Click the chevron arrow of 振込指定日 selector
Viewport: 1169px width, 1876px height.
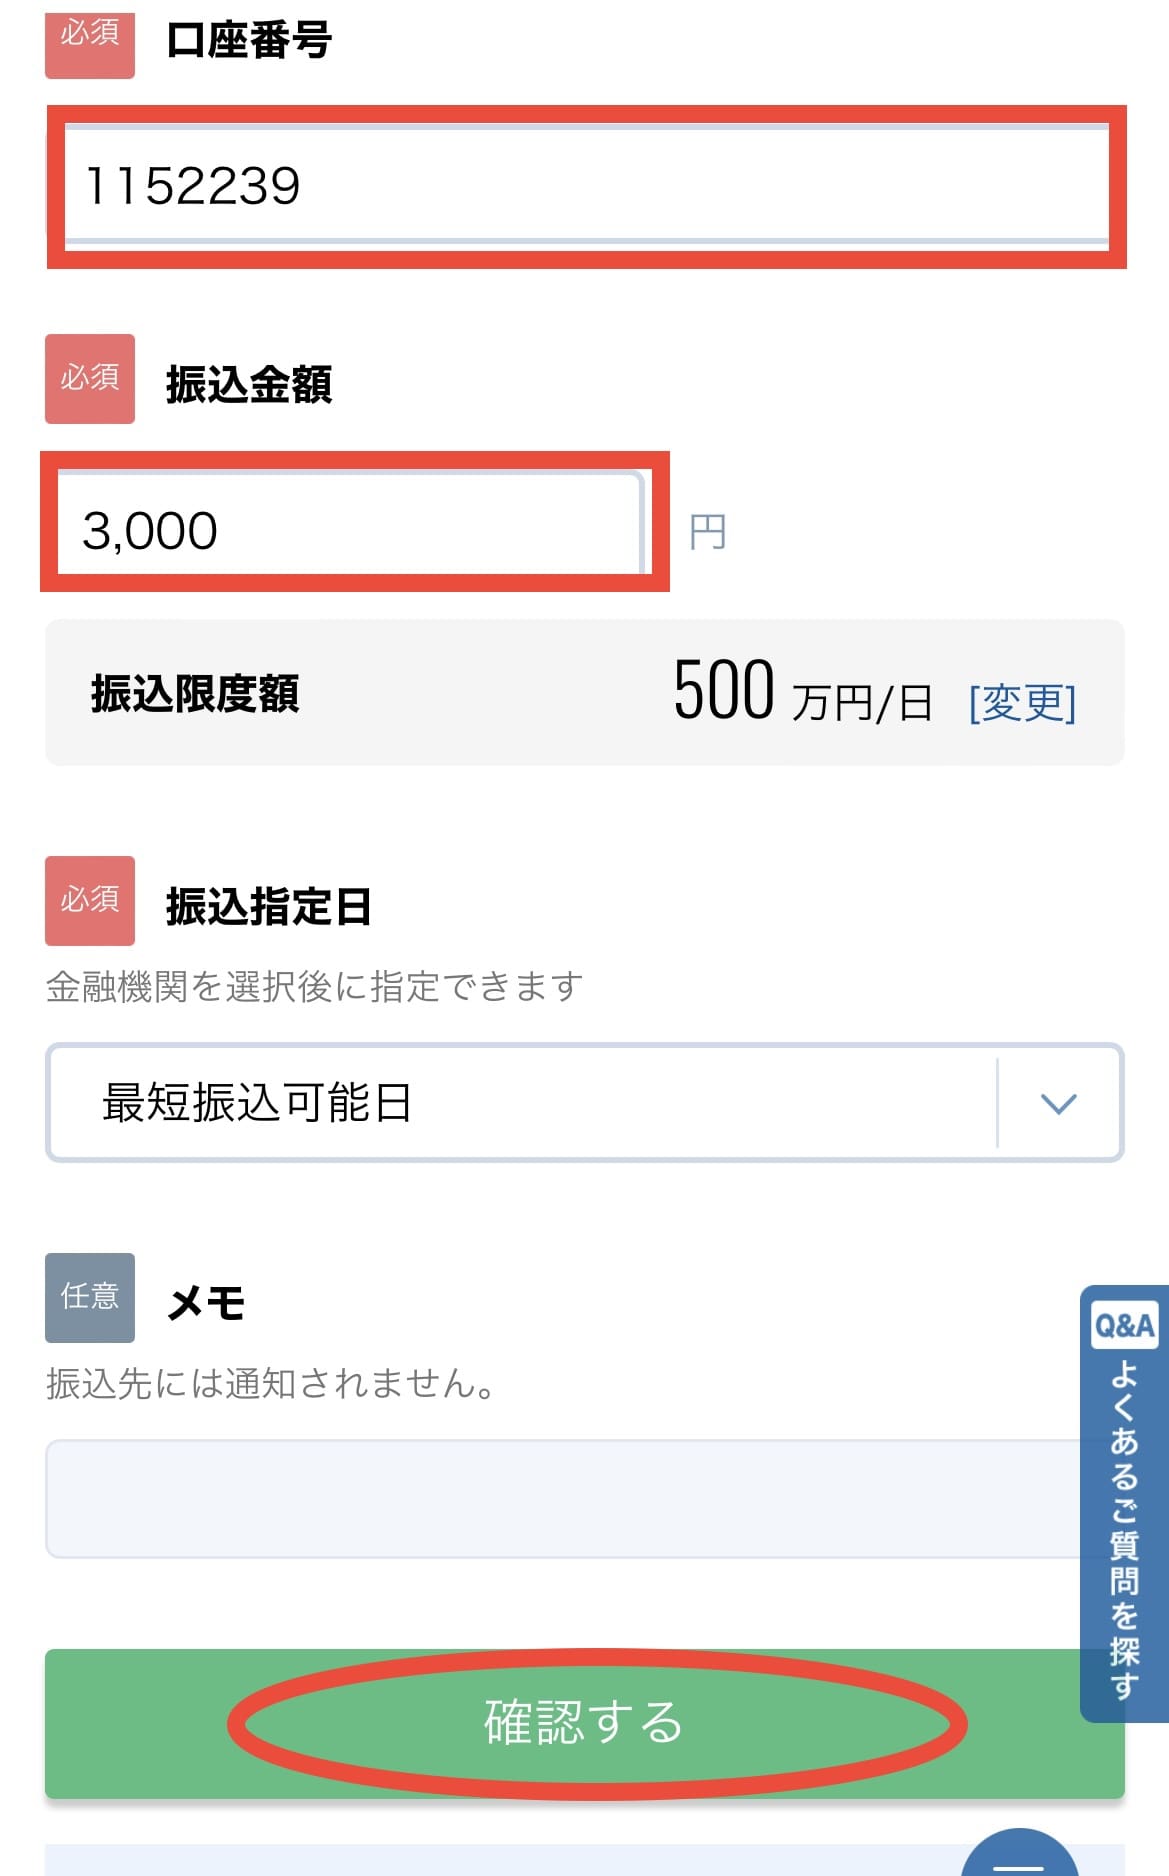(1058, 1103)
